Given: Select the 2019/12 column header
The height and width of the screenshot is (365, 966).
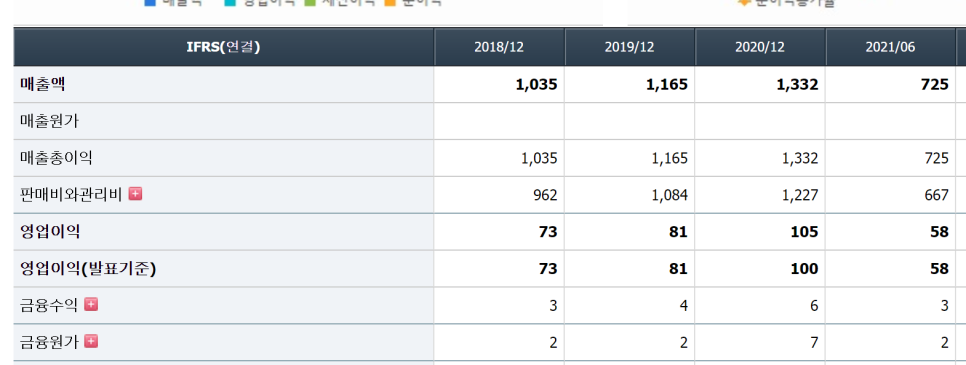Looking at the screenshot, I should click(630, 47).
